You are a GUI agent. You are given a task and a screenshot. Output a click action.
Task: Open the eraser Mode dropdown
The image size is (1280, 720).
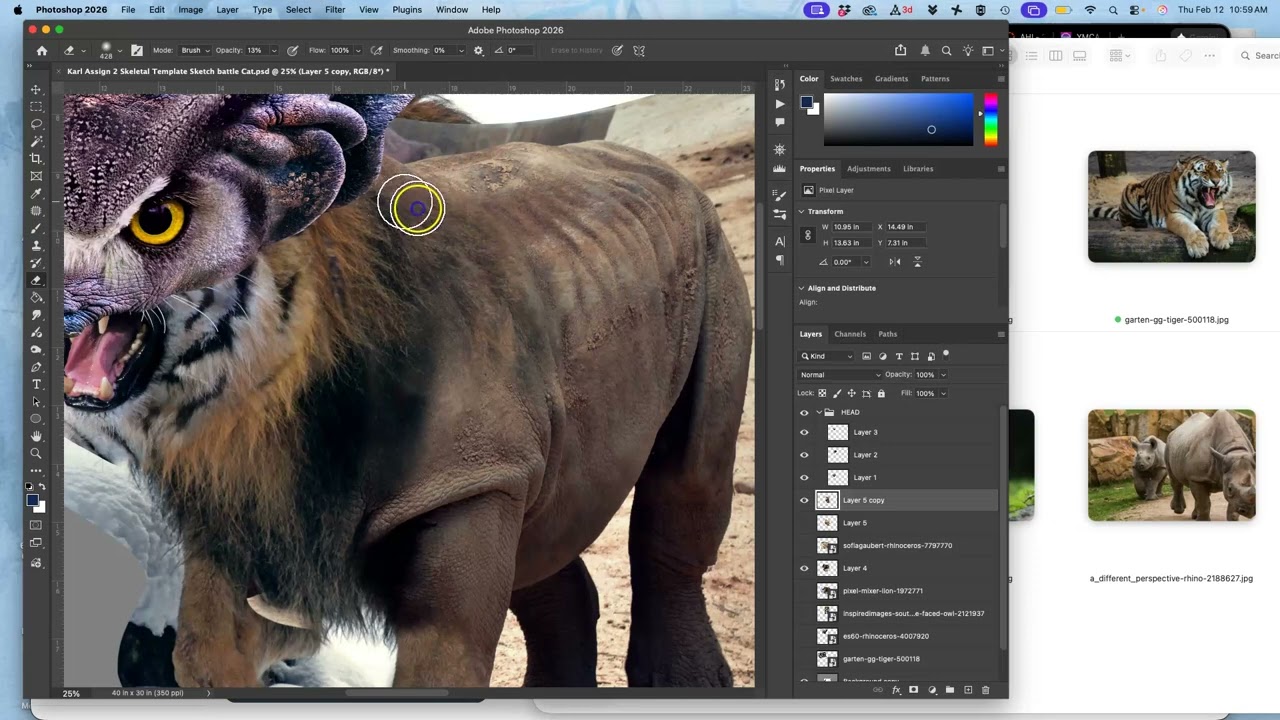194,50
